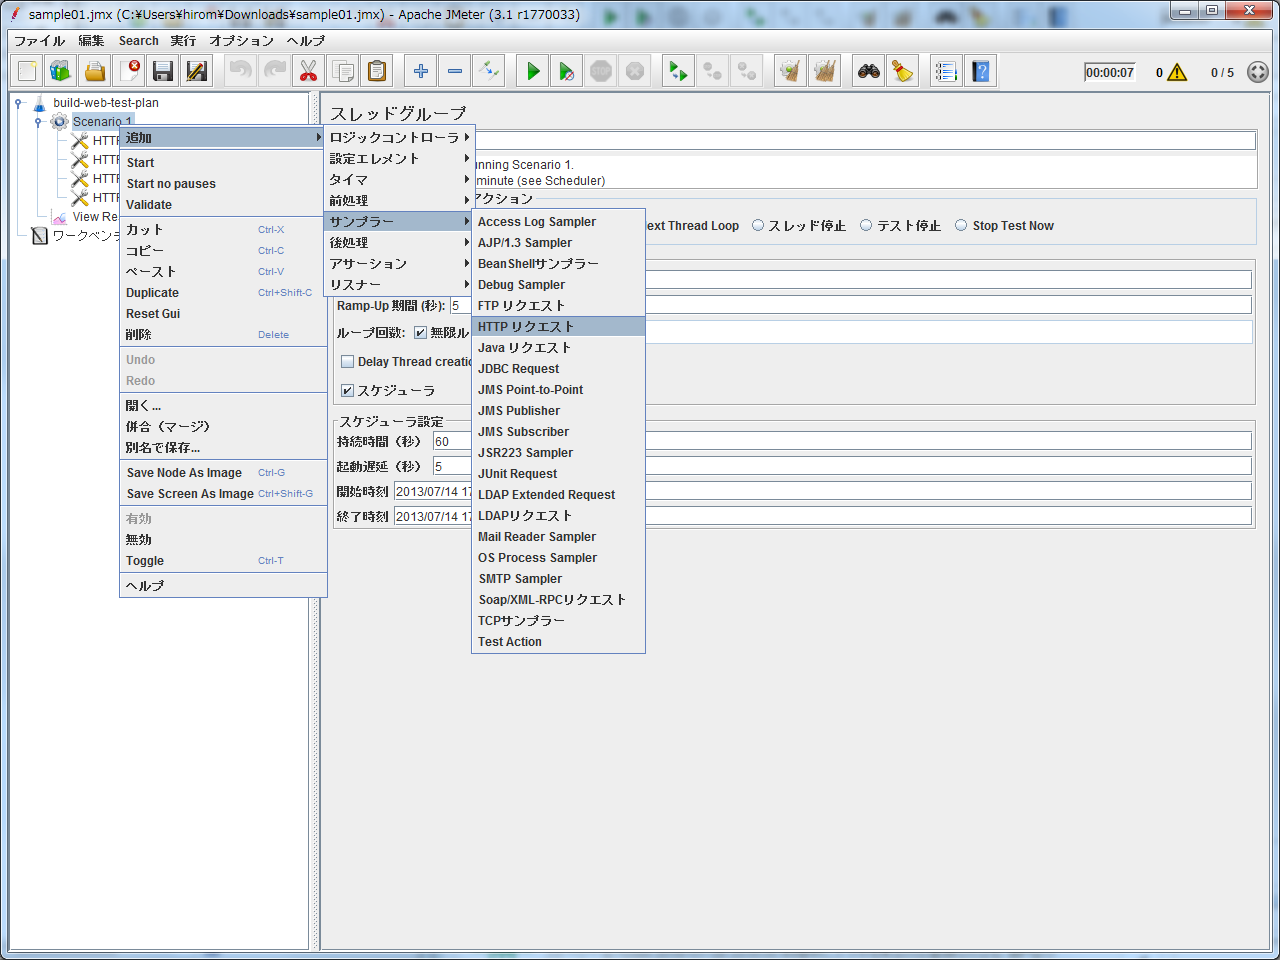Collapse the Scenario 1 tree node handle
This screenshot has width=1280, height=960.
[x=38, y=121]
